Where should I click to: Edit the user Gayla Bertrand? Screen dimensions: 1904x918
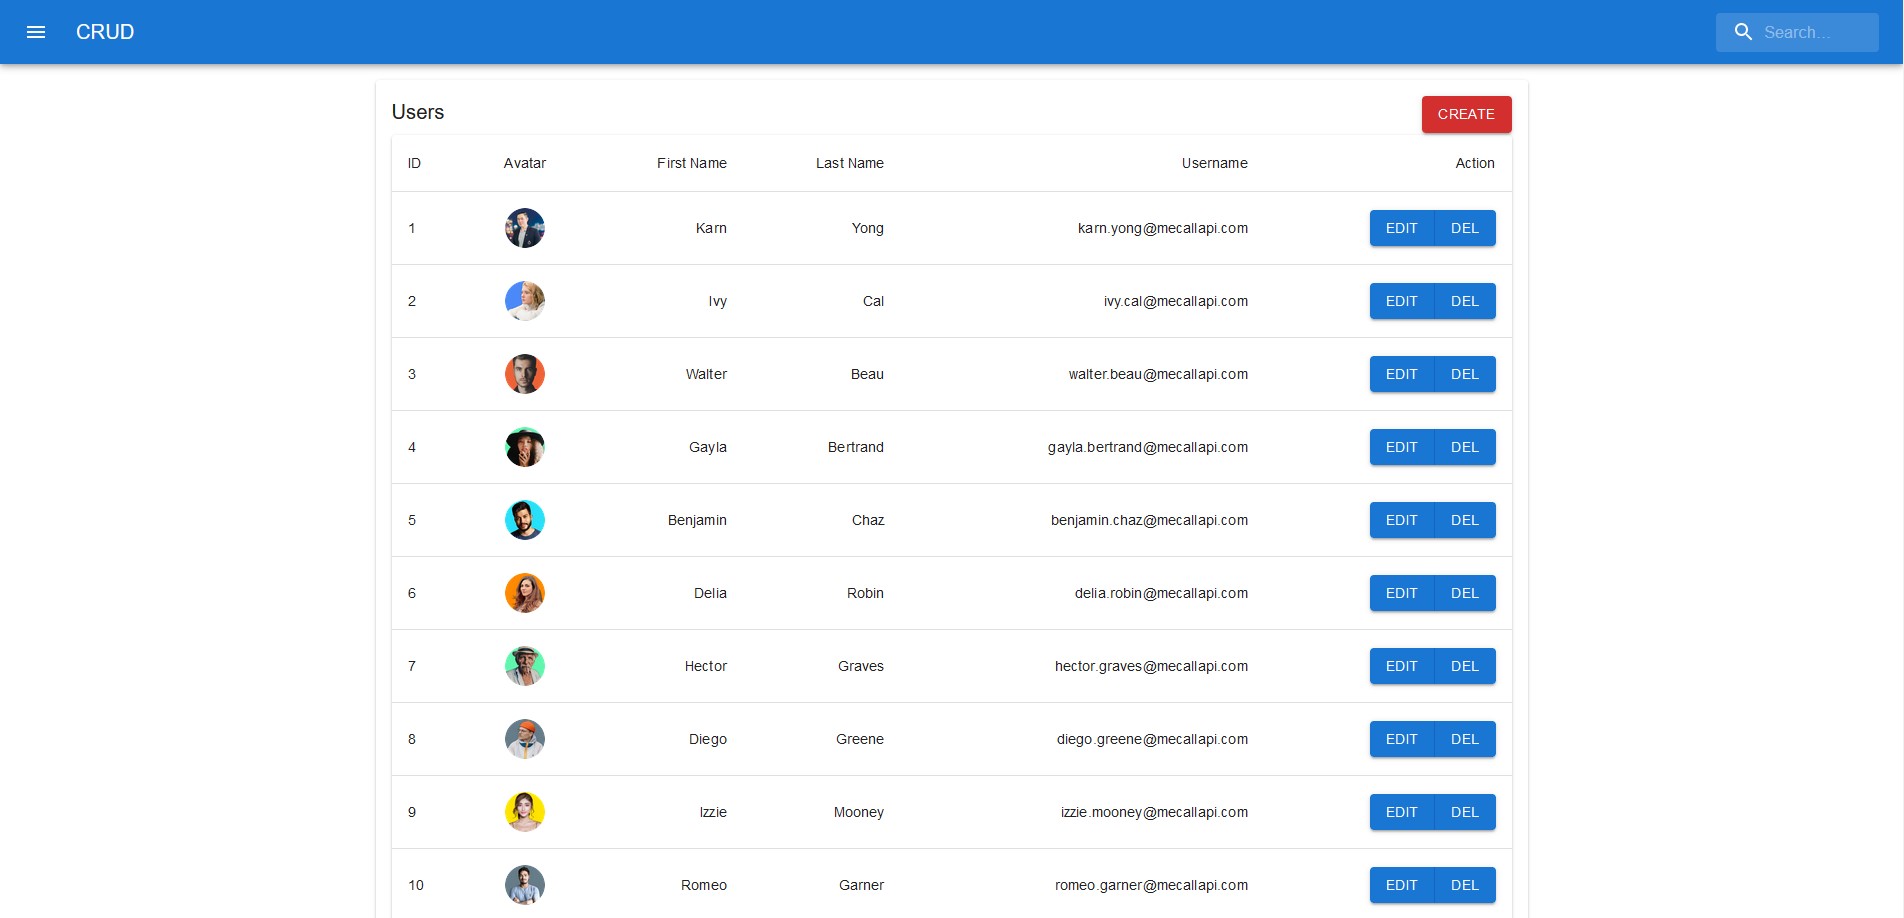pos(1401,447)
